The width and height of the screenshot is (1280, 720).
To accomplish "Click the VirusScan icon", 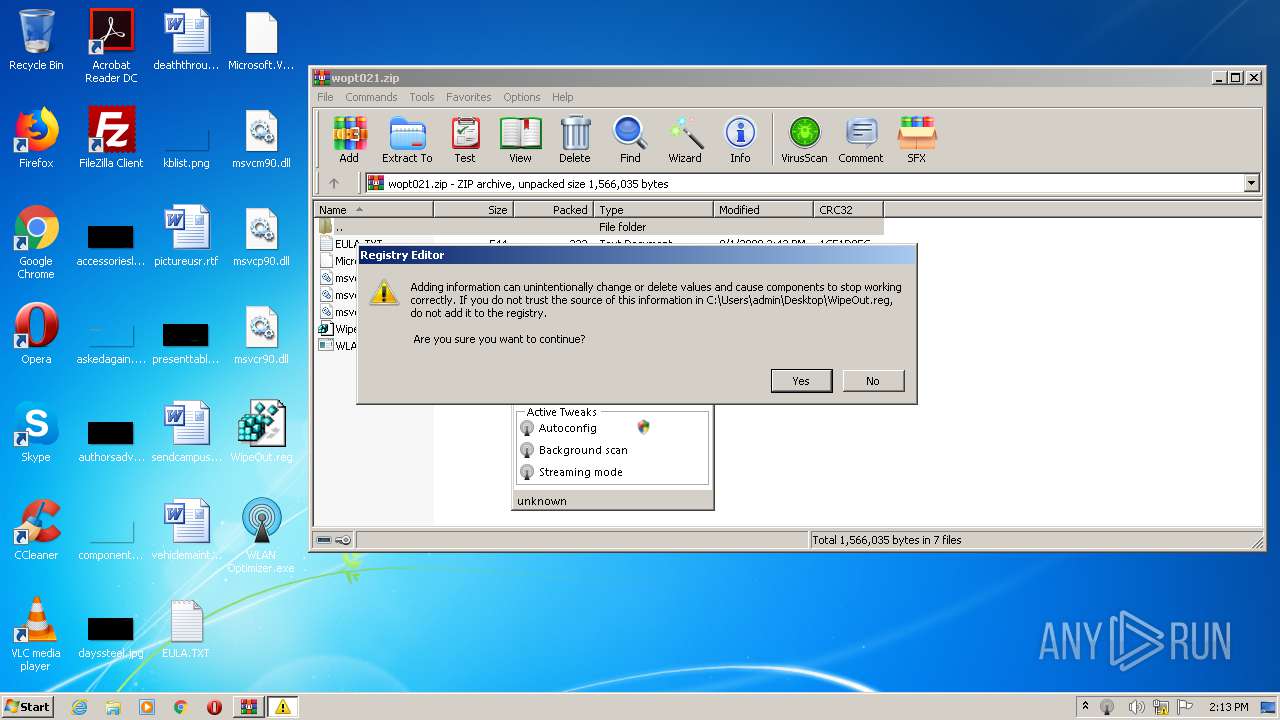I will coord(804,140).
